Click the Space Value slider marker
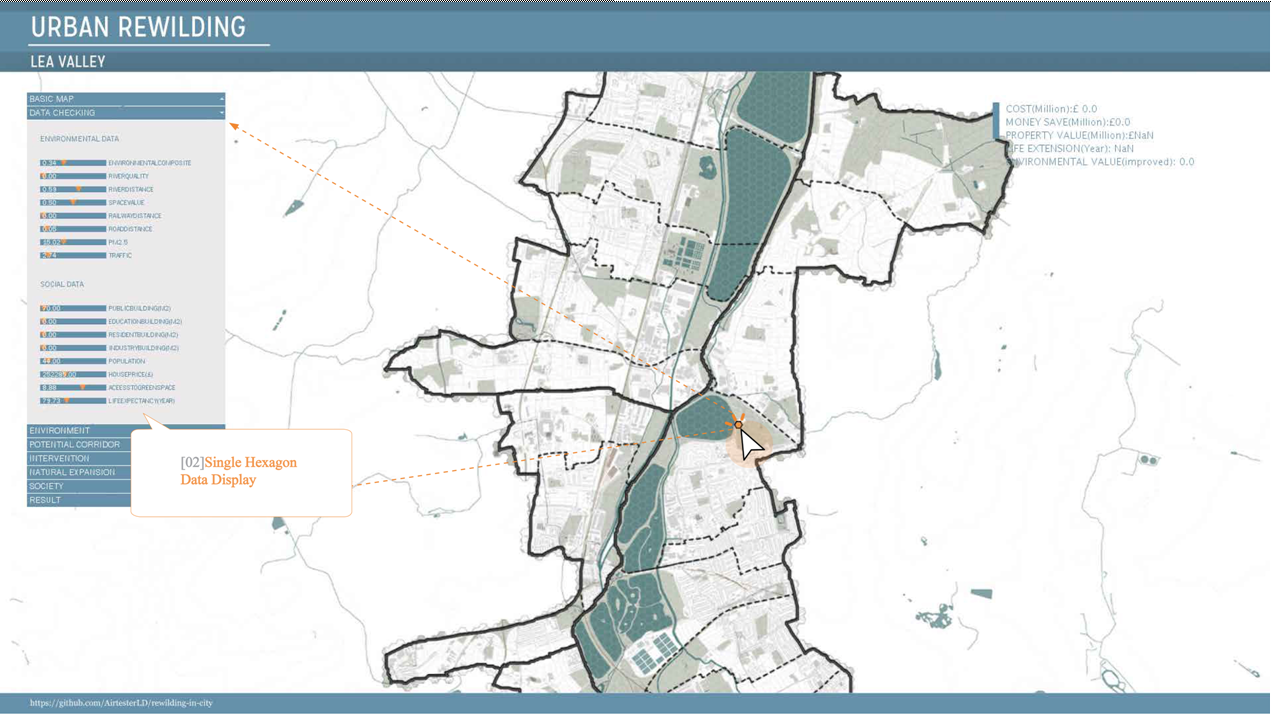1271x715 pixels. (x=72, y=203)
